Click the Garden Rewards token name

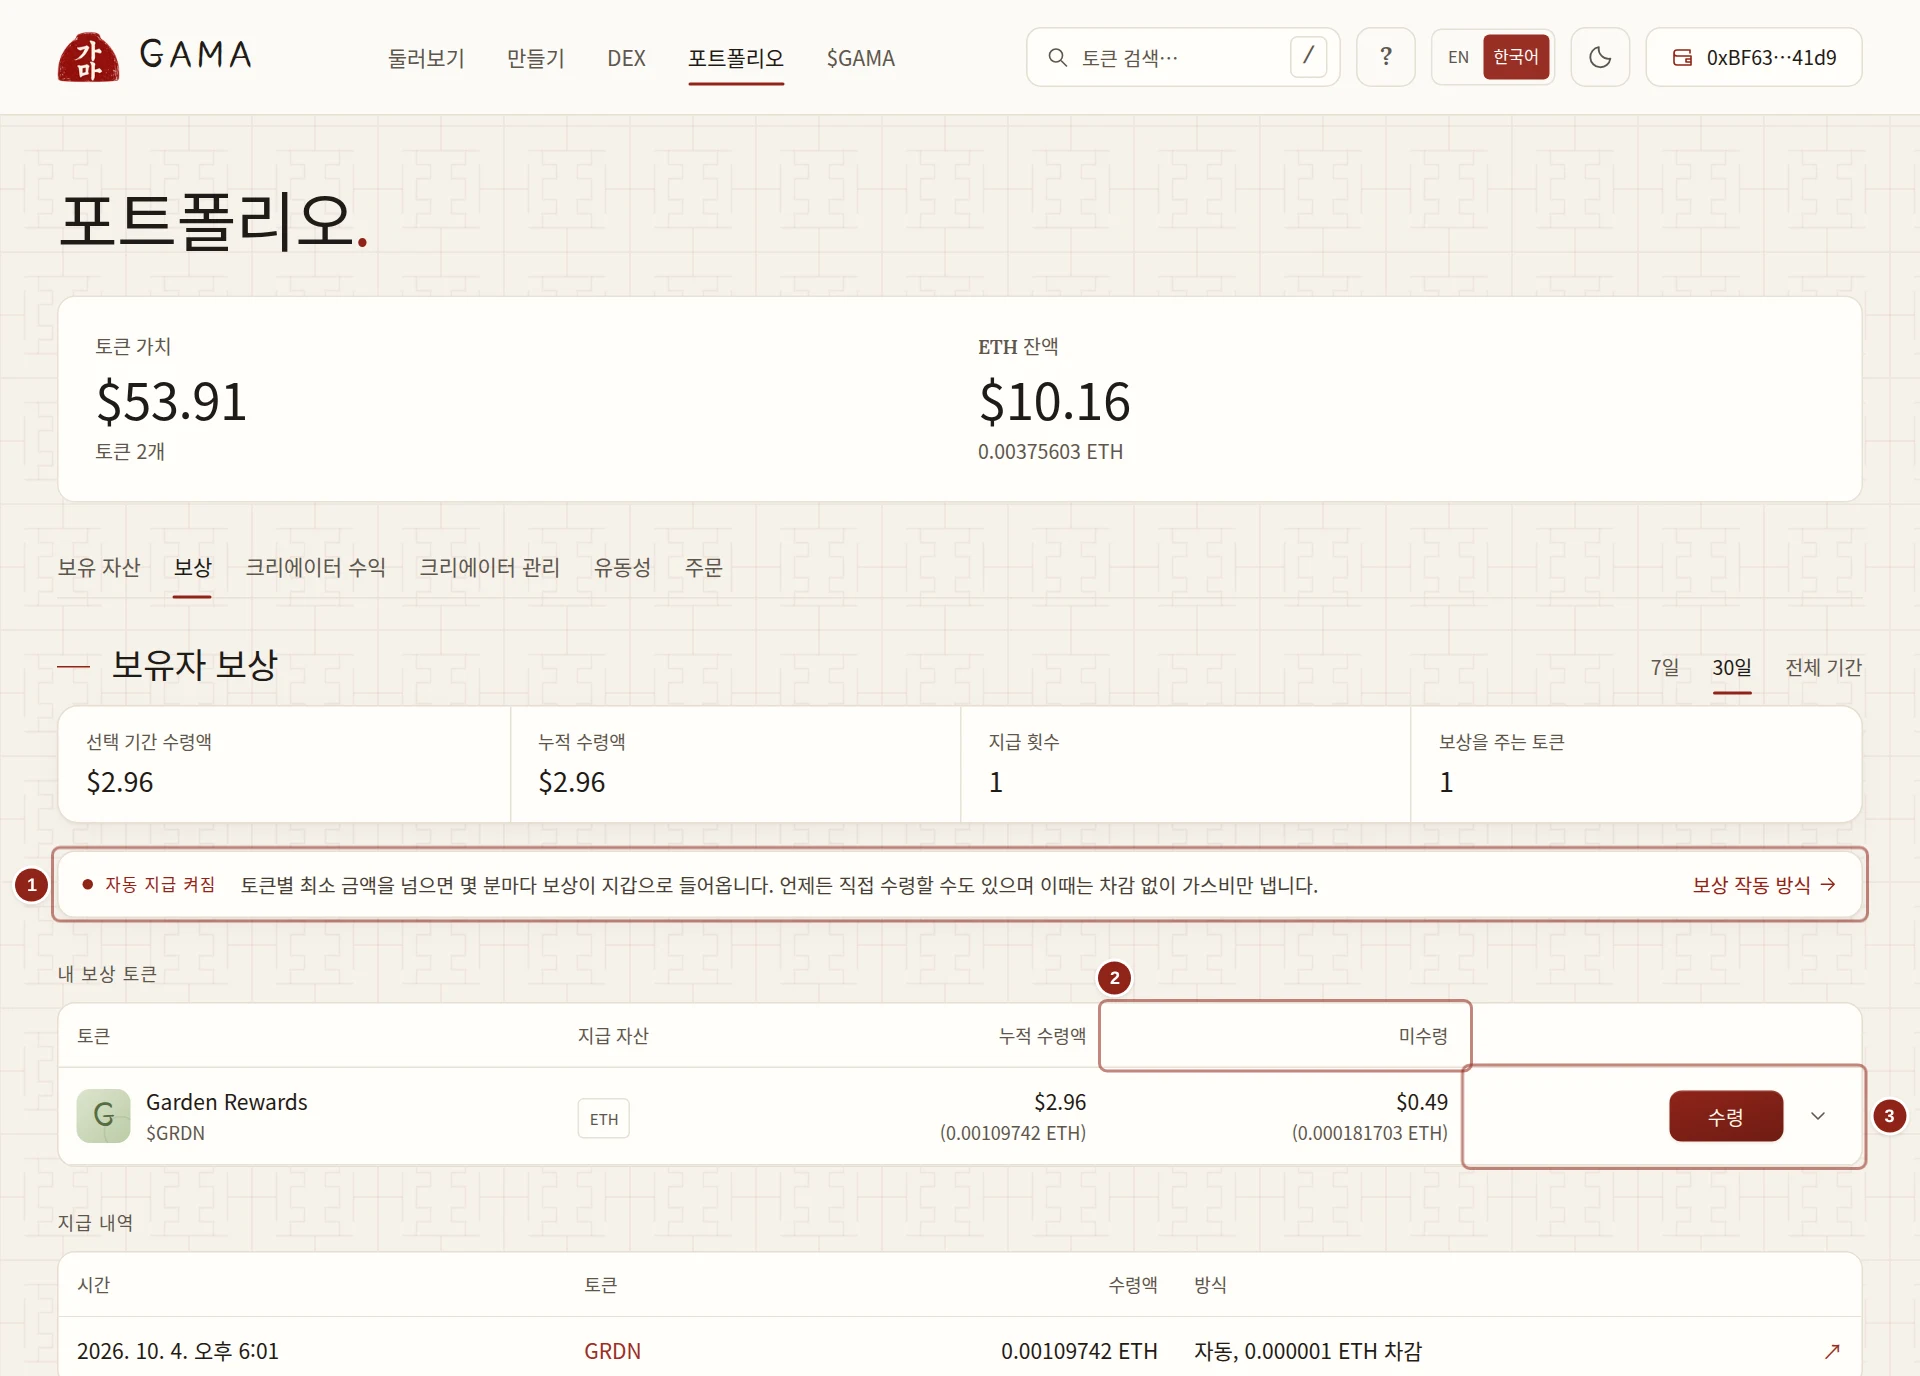[x=226, y=1102]
